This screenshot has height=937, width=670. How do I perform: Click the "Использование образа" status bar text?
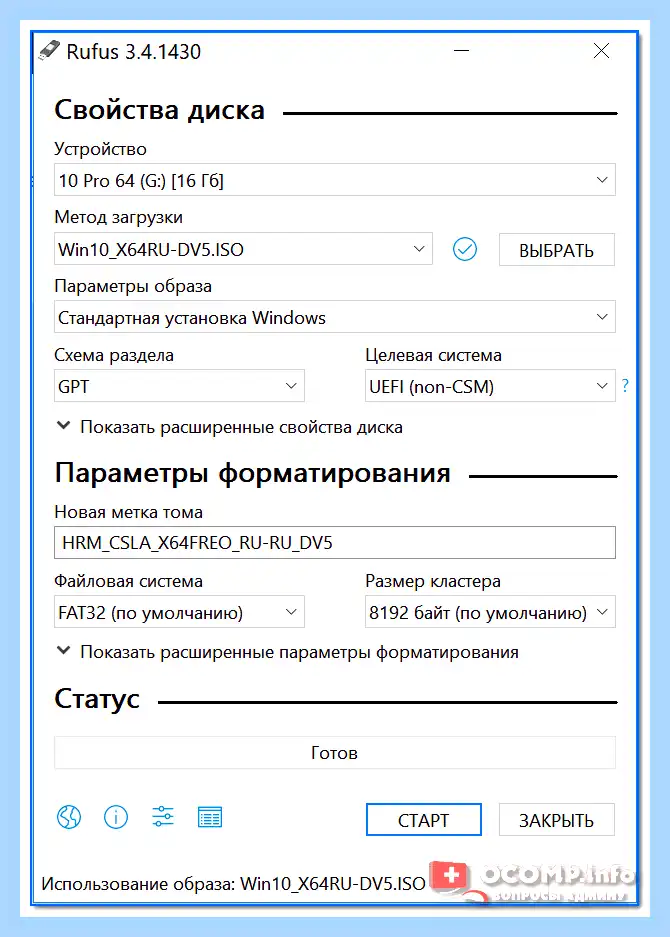click(x=233, y=884)
